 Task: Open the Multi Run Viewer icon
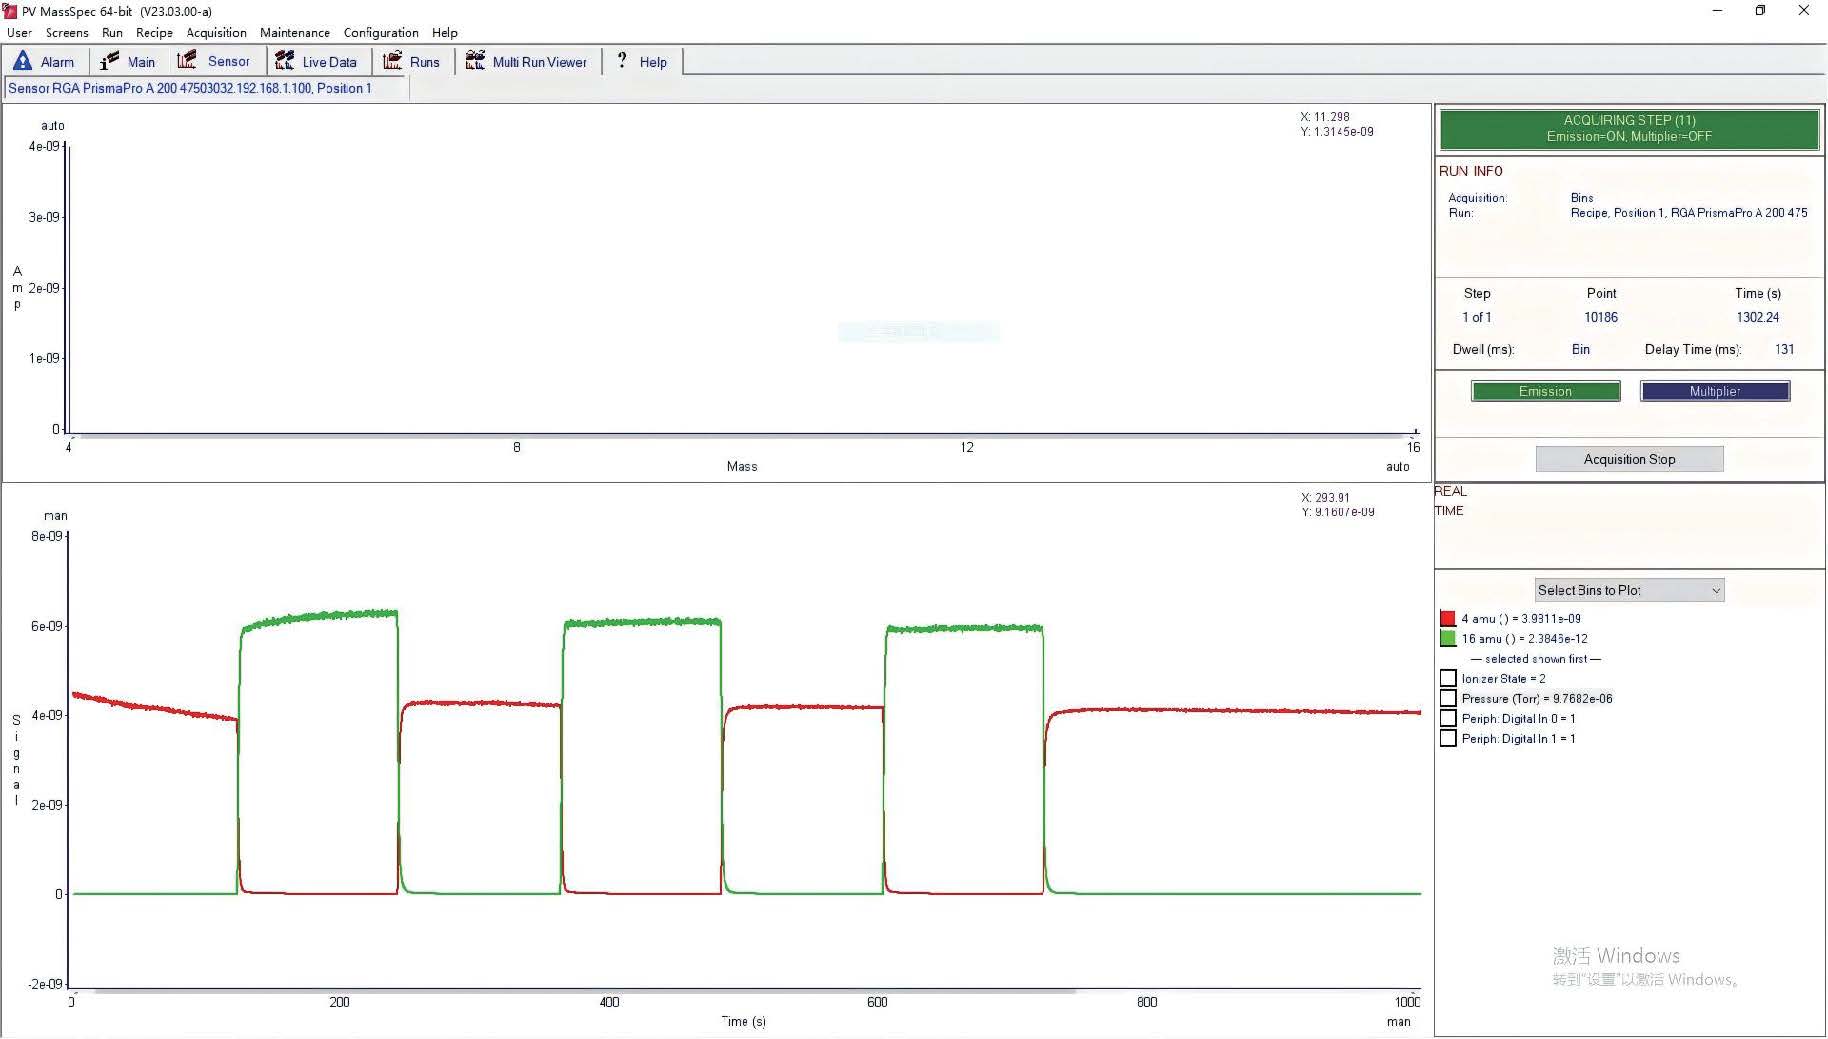click(475, 61)
